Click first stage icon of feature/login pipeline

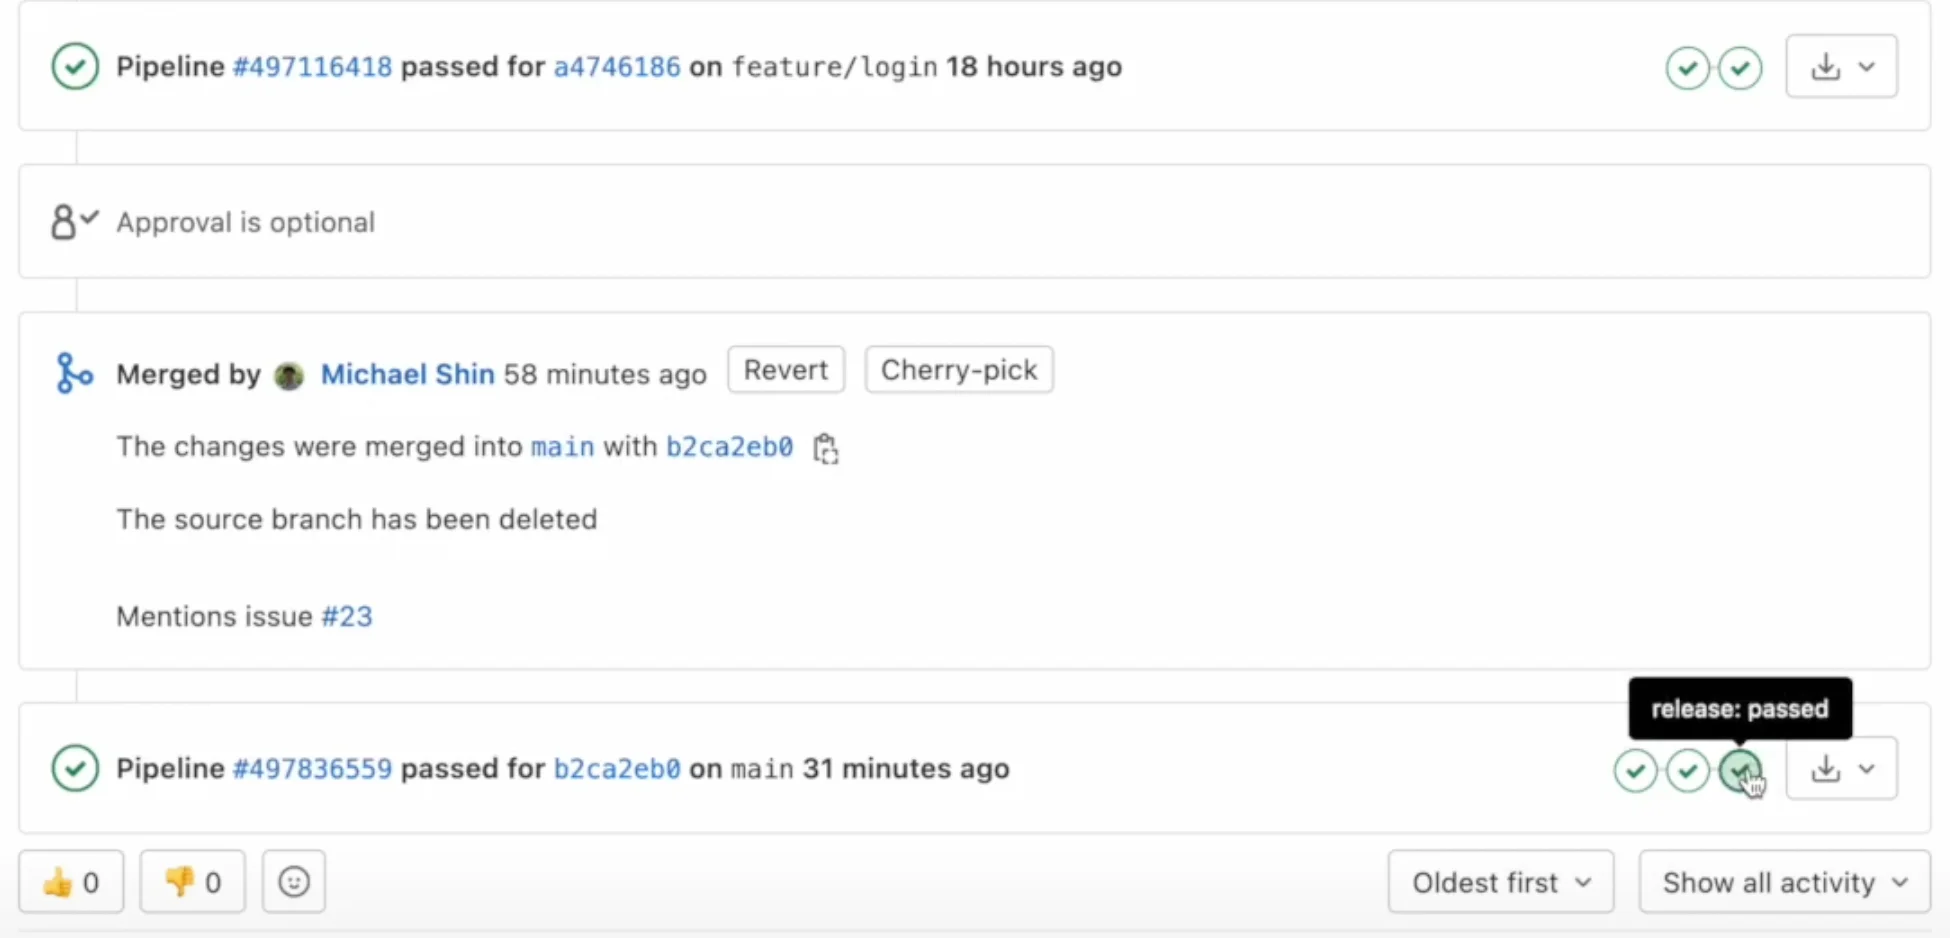click(x=1688, y=68)
